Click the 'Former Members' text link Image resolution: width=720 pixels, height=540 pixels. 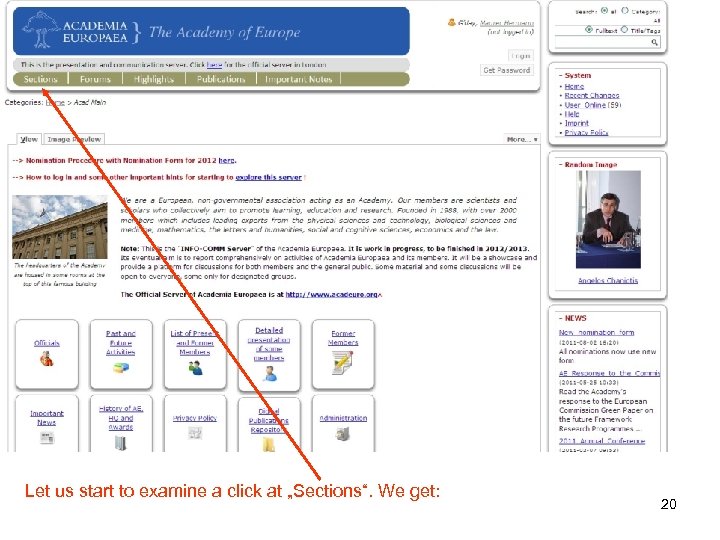point(343,338)
